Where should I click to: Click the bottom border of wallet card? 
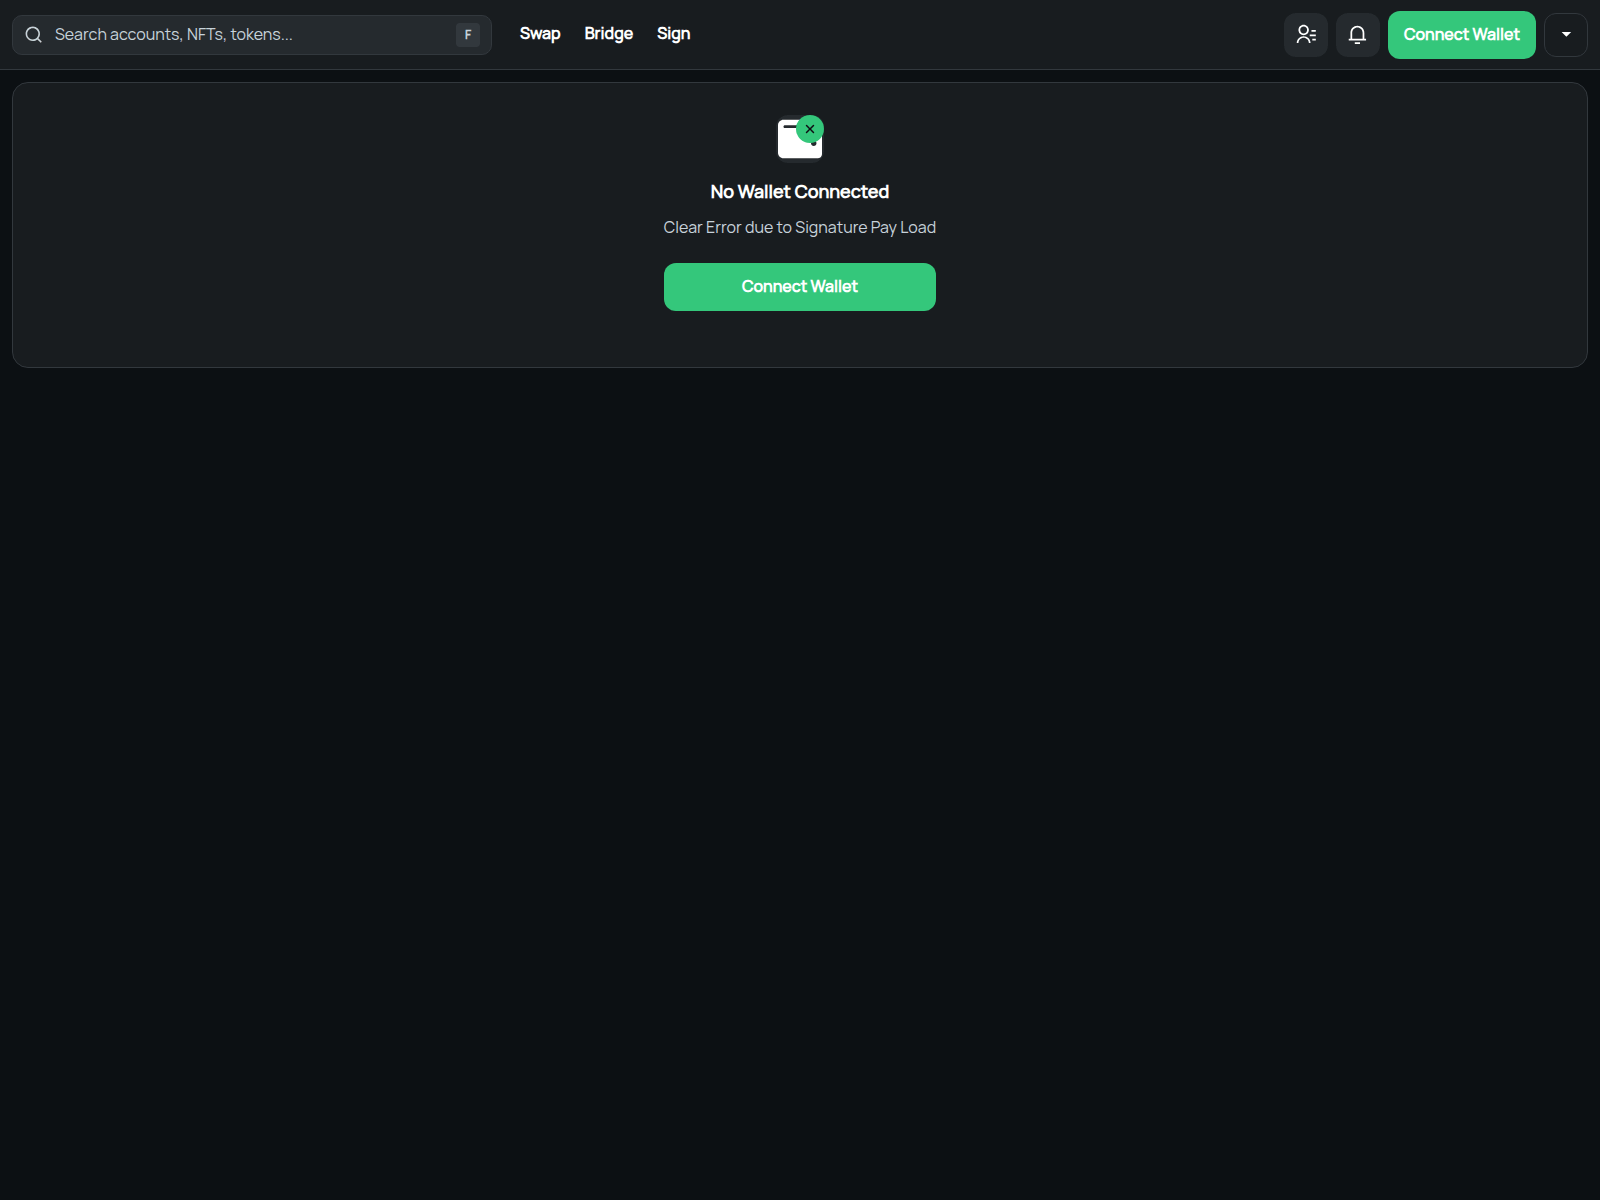800,367
